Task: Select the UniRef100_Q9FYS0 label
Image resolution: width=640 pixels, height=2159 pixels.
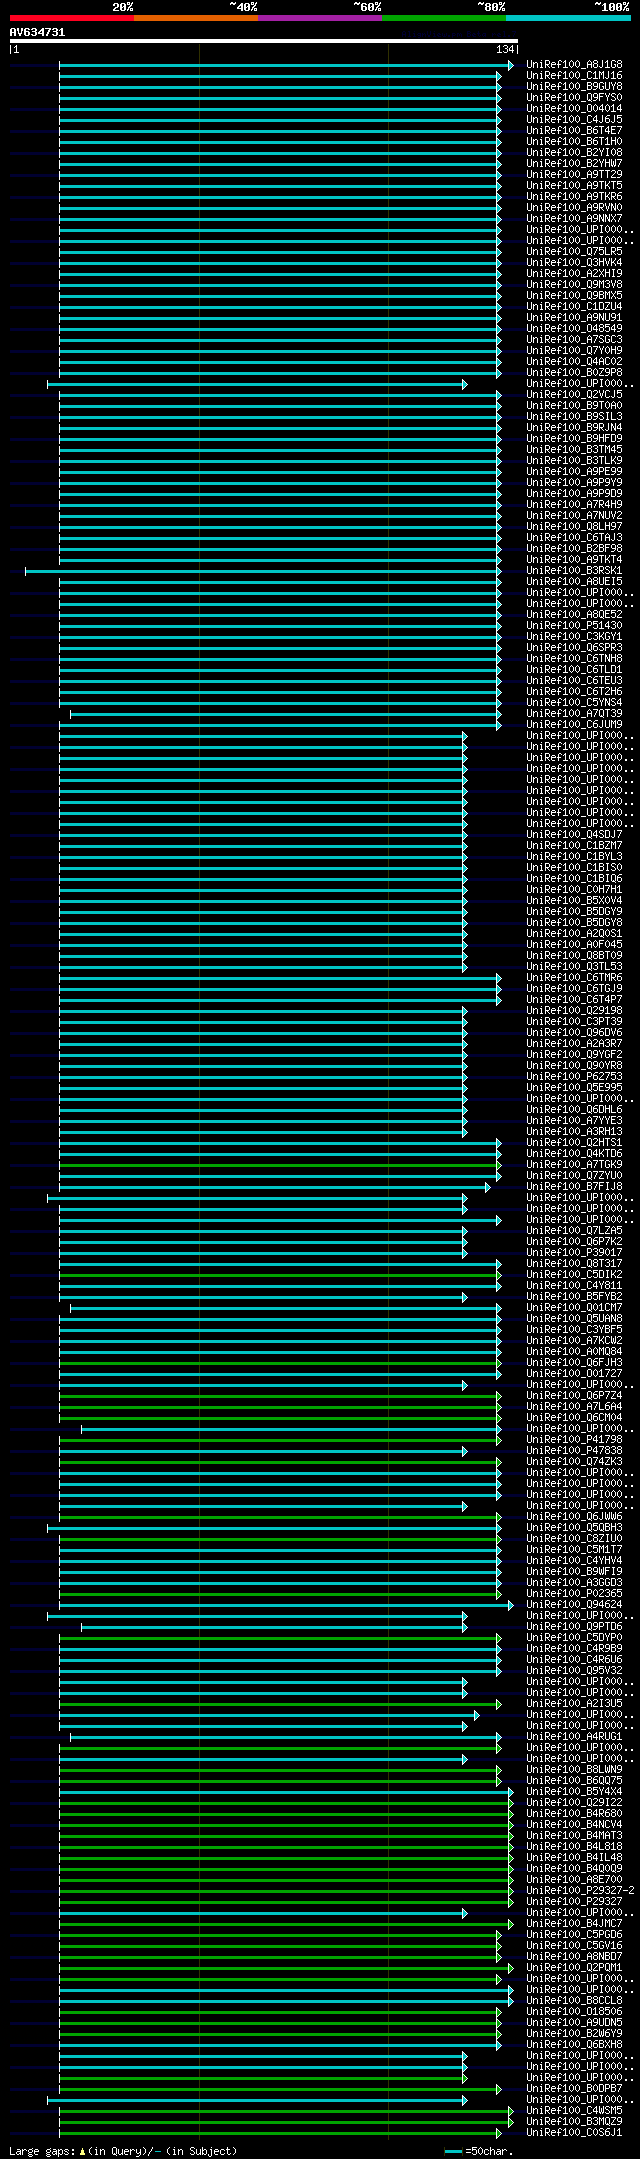Action: coord(574,98)
